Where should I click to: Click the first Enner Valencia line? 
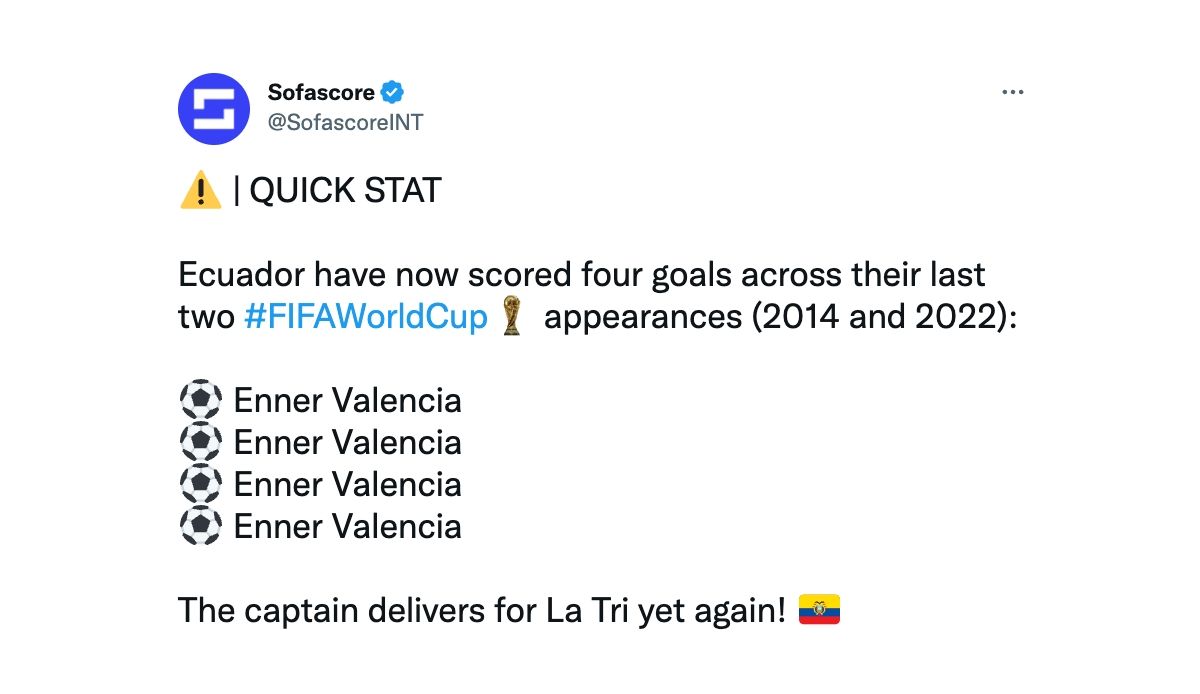tap(347, 401)
